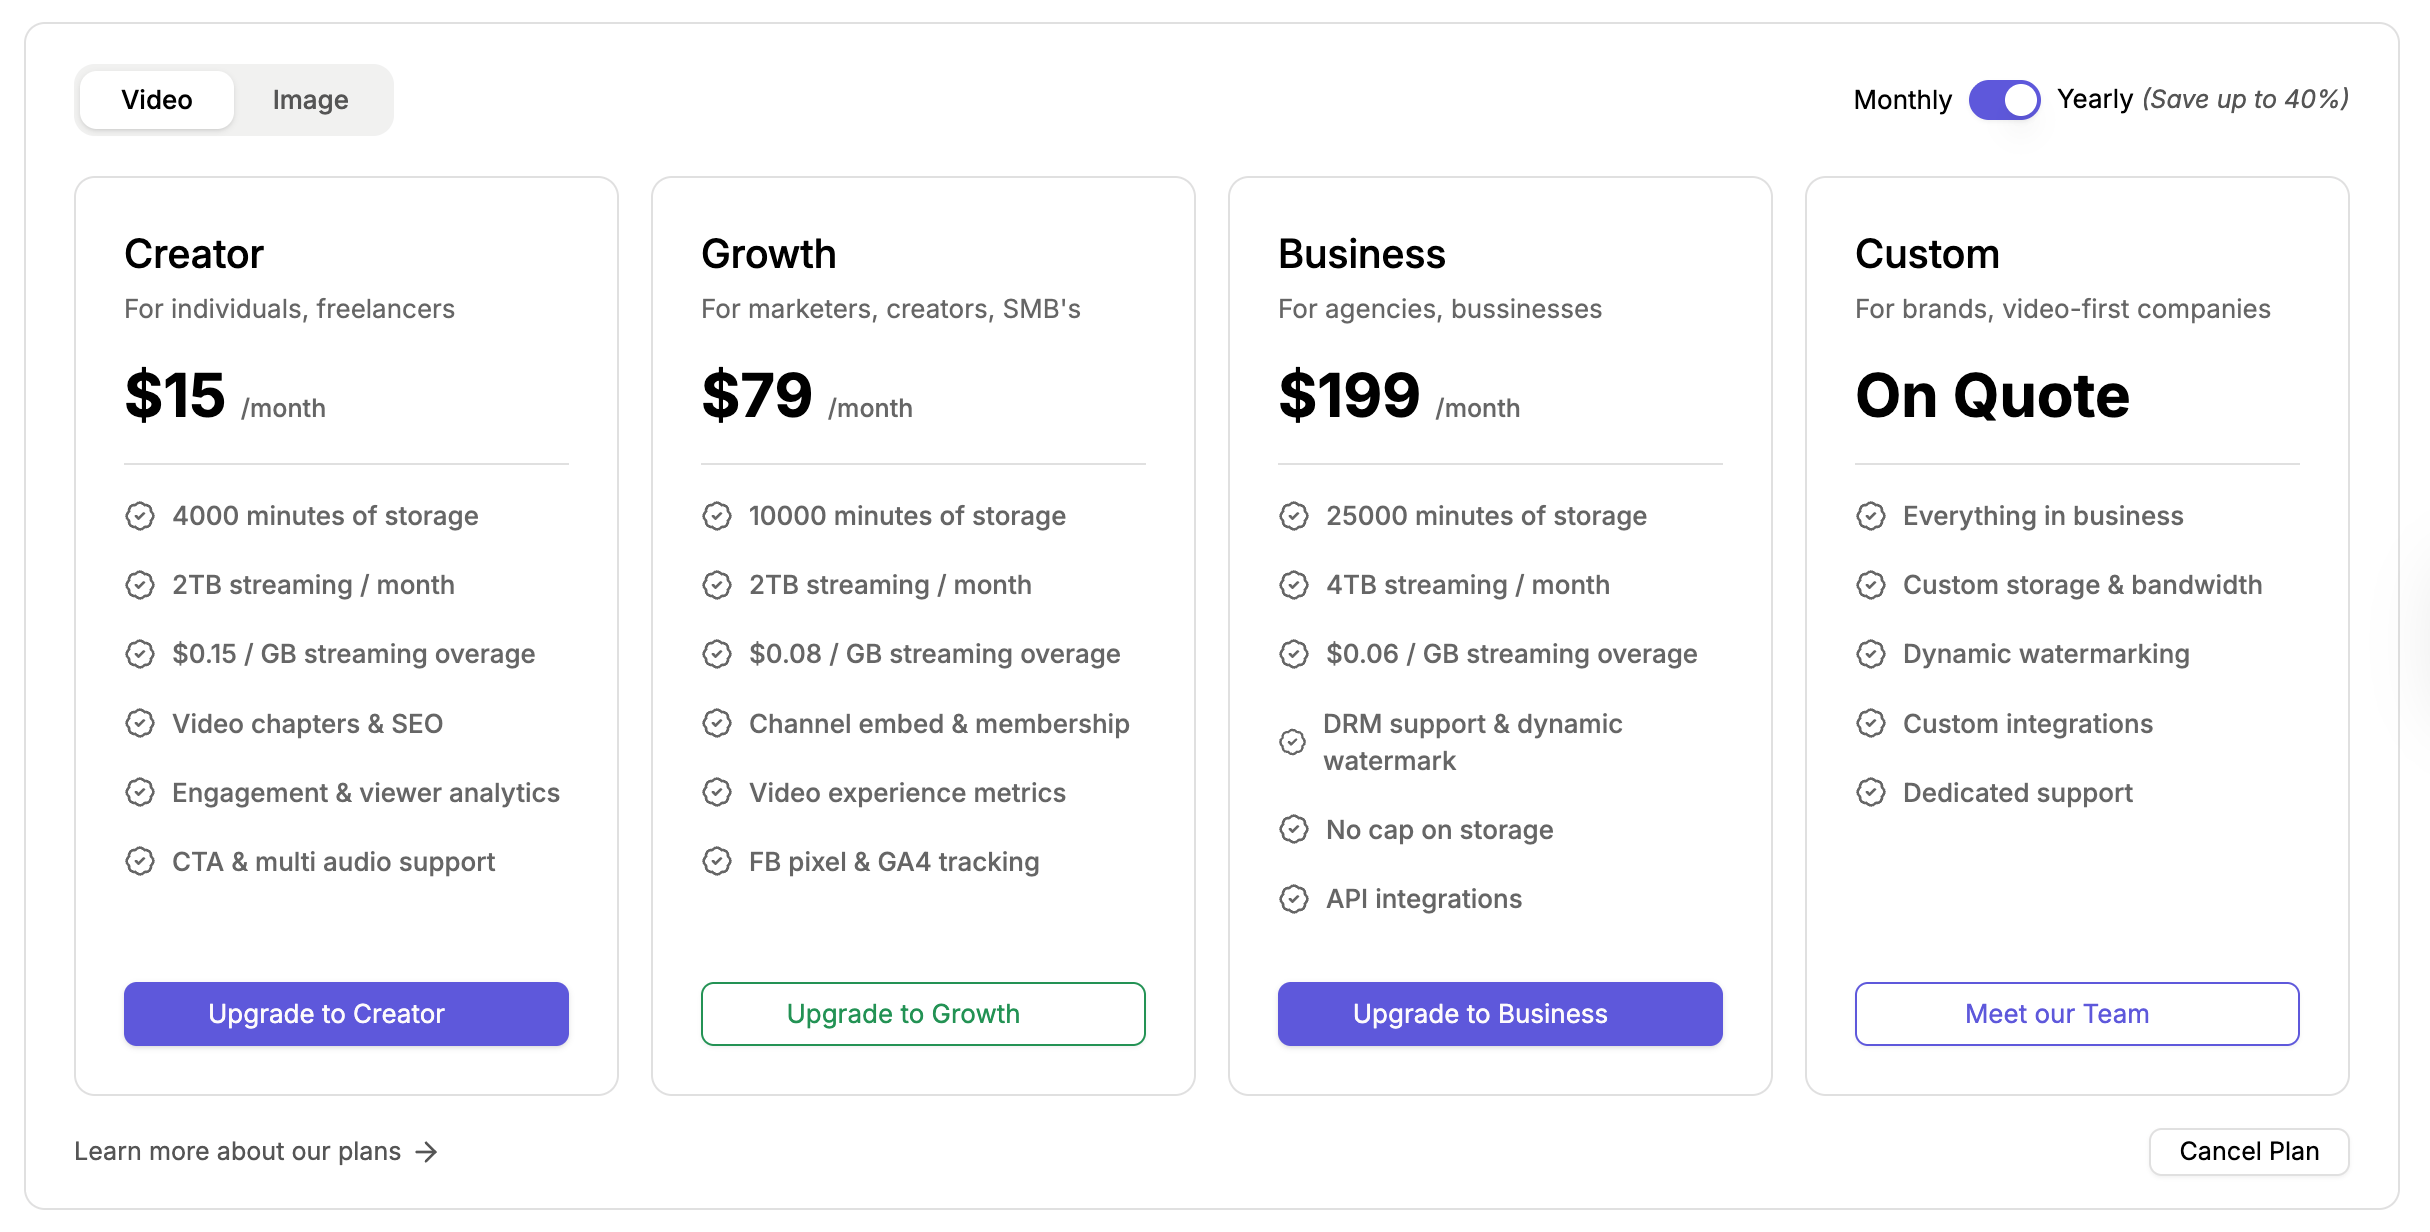The image size is (2430, 1232).
Task: Click the Cancel Plan button
Action: pyautogui.click(x=2249, y=1152)
